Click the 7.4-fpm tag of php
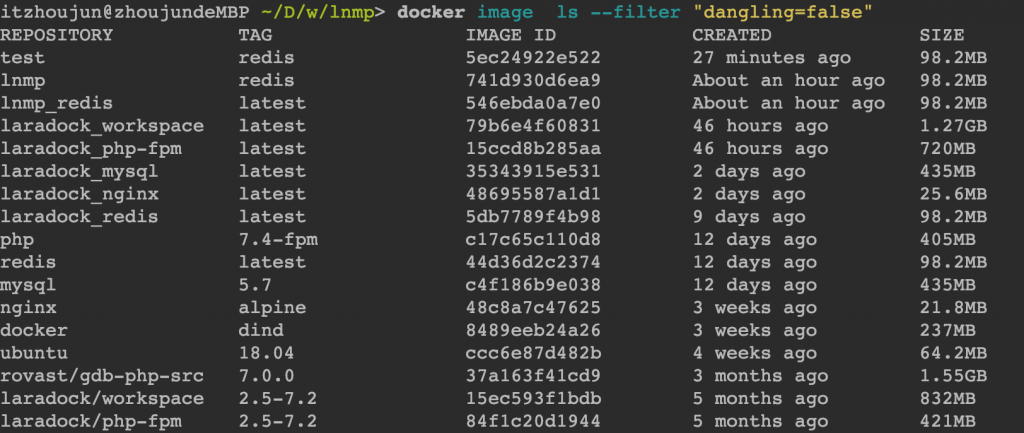Image resolution: width=1024 pixels, height=433 pixels. click(x=278, y=240)
